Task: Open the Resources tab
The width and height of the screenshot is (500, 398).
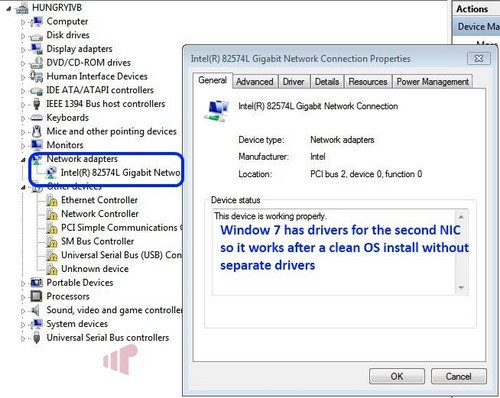Action: (368, 82)
